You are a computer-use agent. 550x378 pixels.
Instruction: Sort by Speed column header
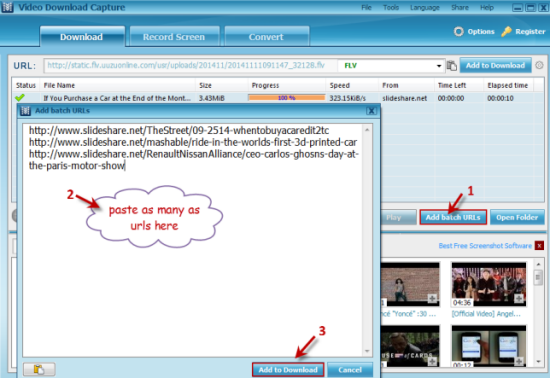tap(352, 85)
